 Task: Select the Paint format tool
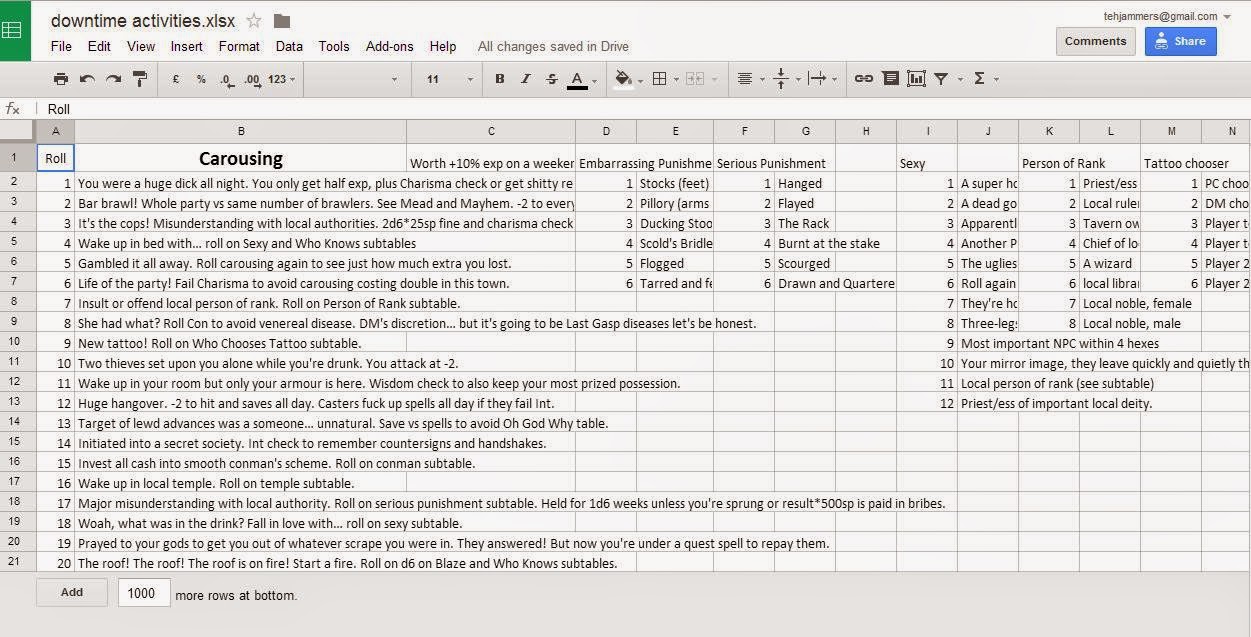[x=140, y=78]
